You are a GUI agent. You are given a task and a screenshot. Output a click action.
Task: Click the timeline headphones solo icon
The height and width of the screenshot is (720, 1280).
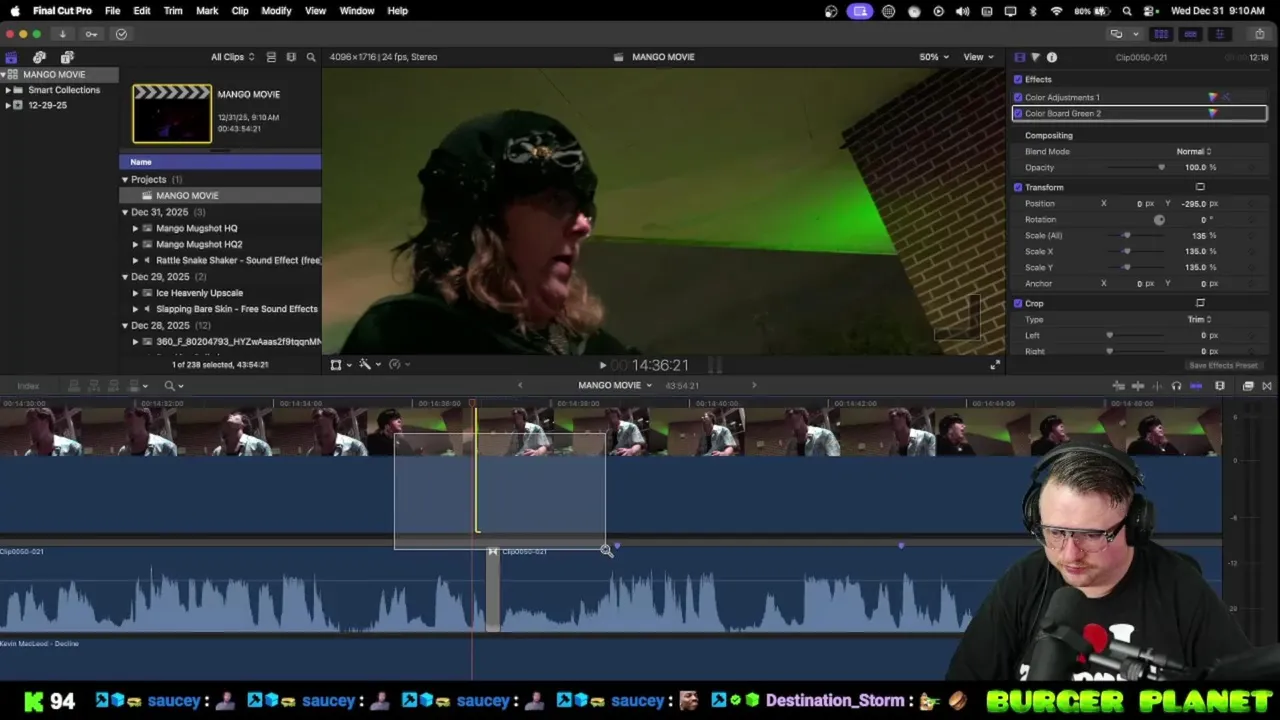pyautogui.click(x=1176, y=386)
